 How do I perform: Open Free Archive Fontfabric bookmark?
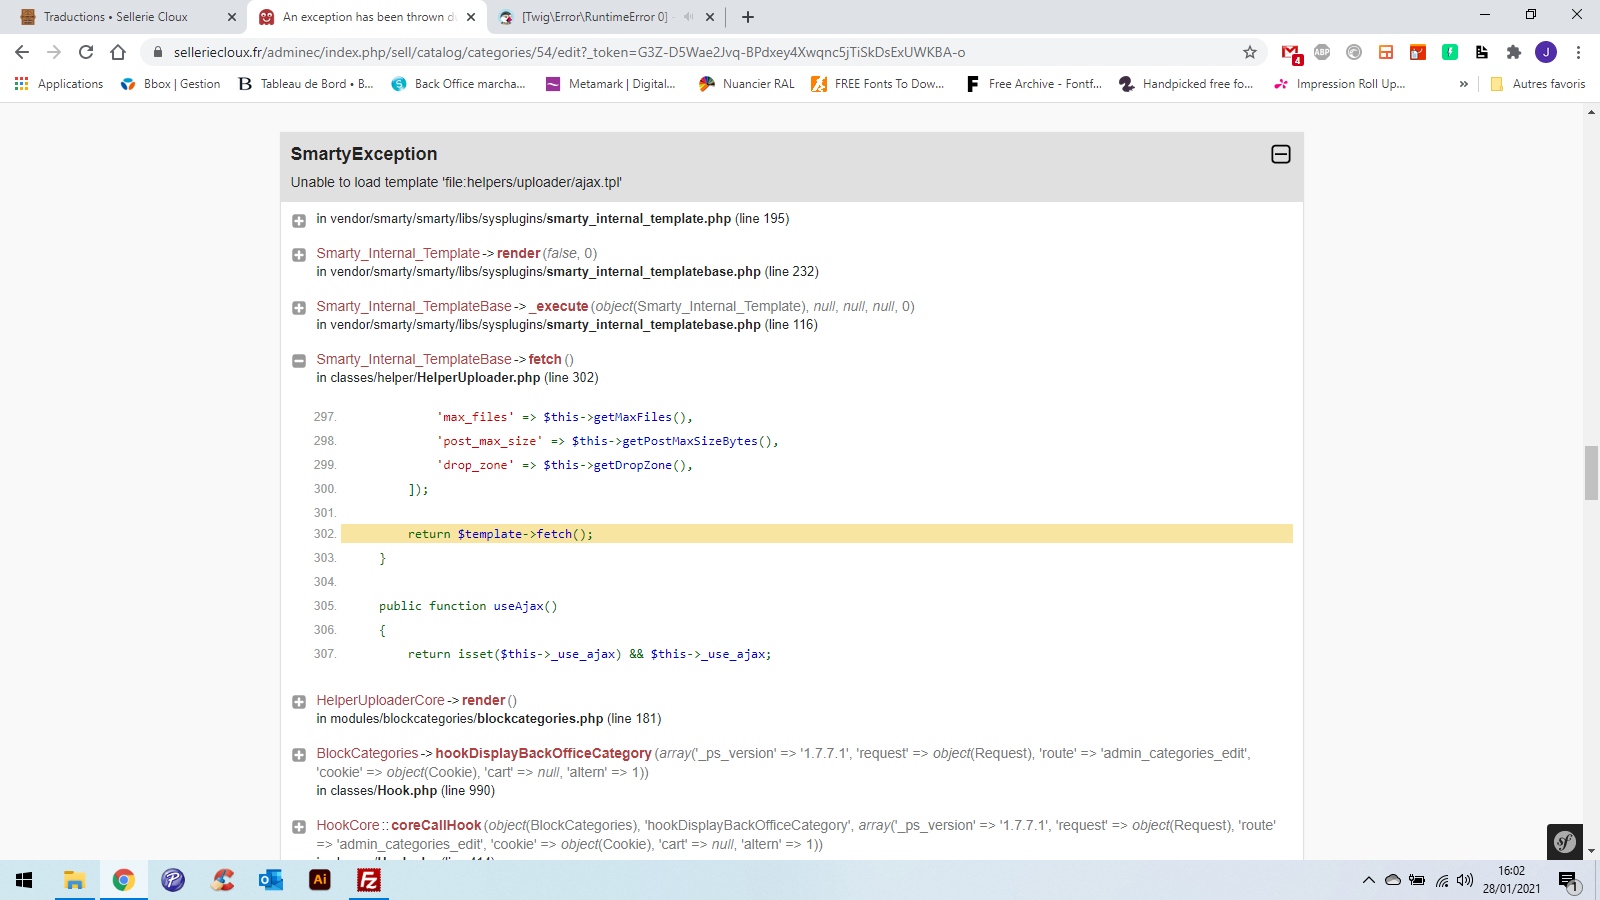point(1033,84)
